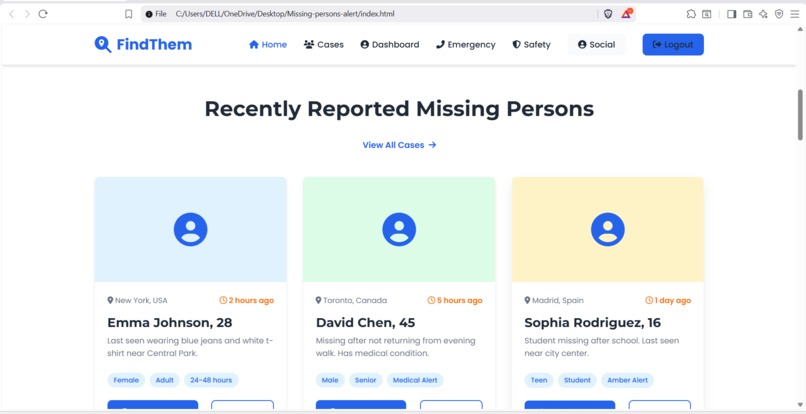This screenshot has height=414, width=806.
Task: Click Emma Johnson's avatar icon
Action: pyautogui.click(x=191, y=229)
